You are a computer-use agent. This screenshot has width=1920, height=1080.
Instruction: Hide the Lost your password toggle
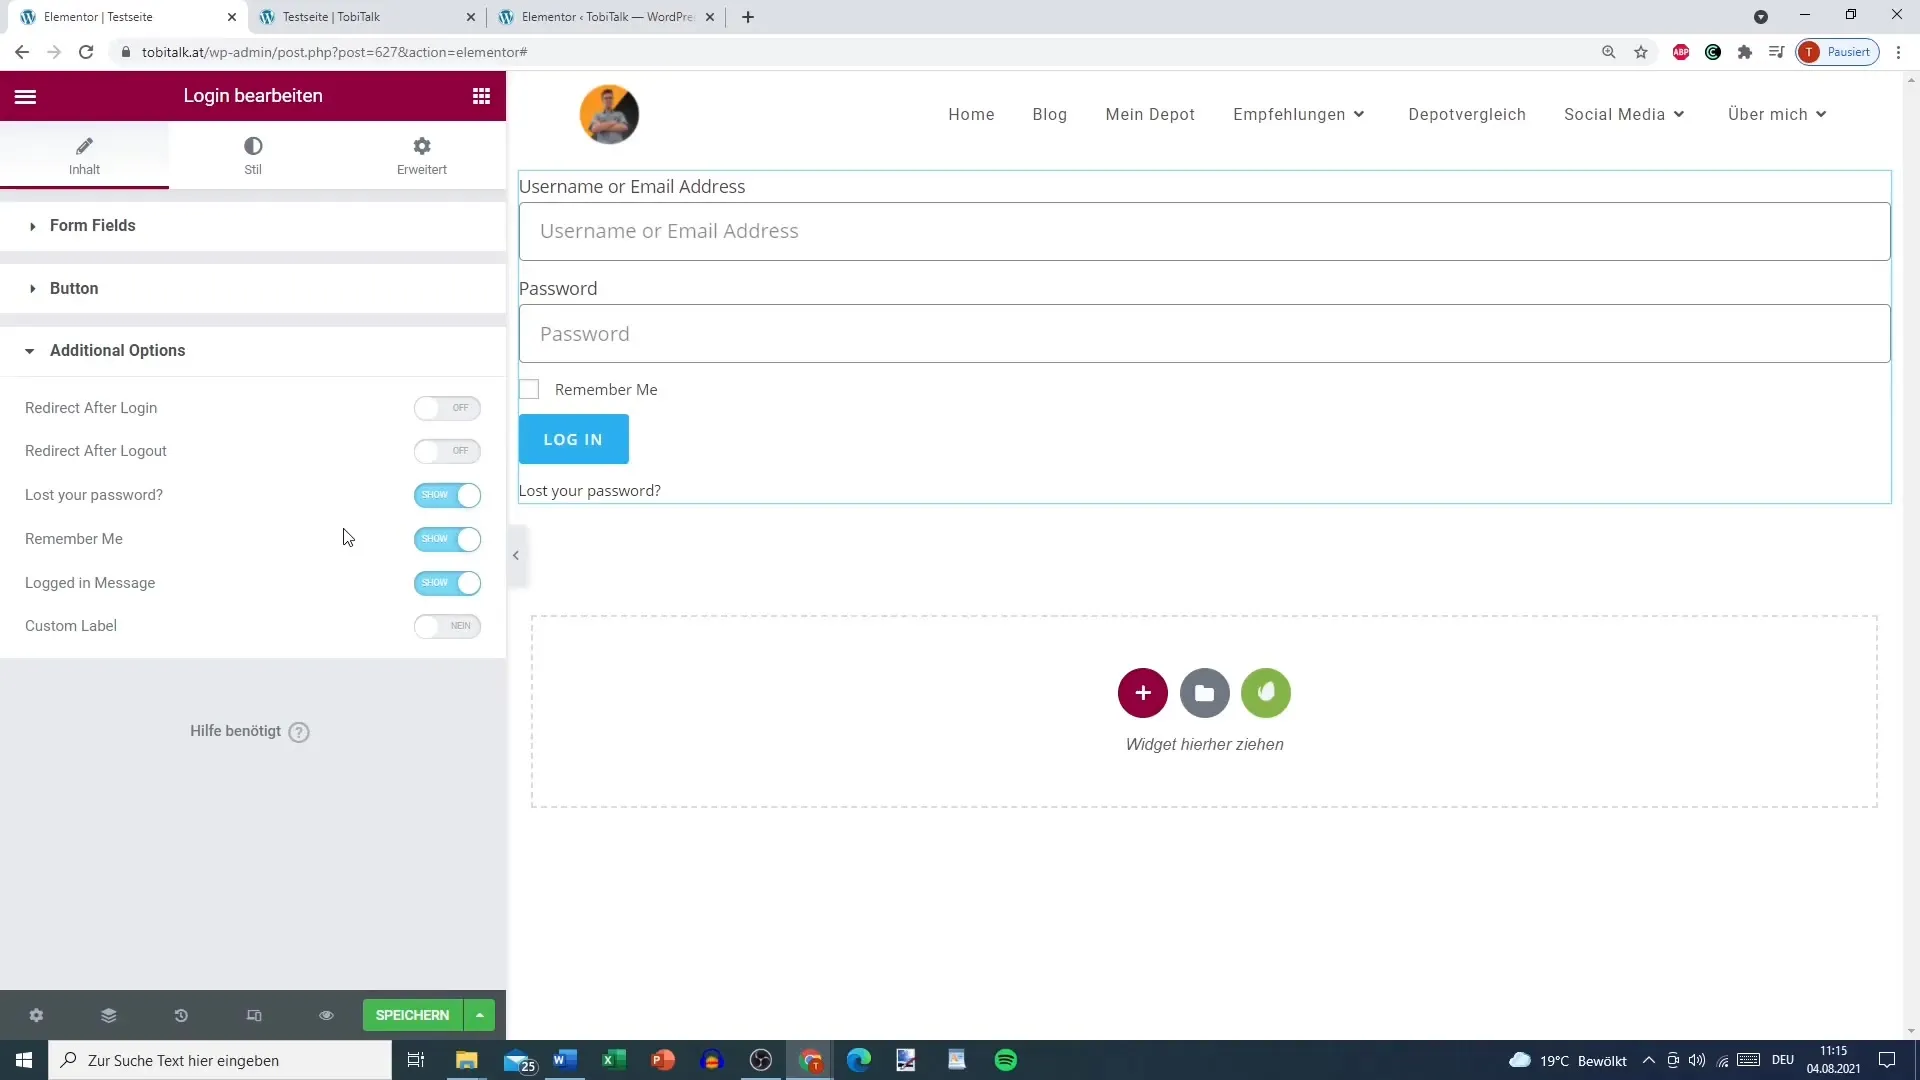click(447, 495)
